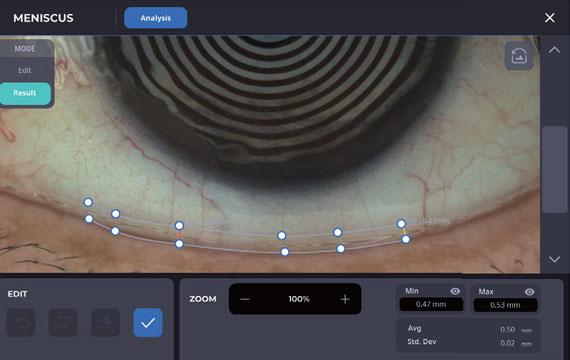
Task: Click the ZOOM label
Action: [203, 299]
